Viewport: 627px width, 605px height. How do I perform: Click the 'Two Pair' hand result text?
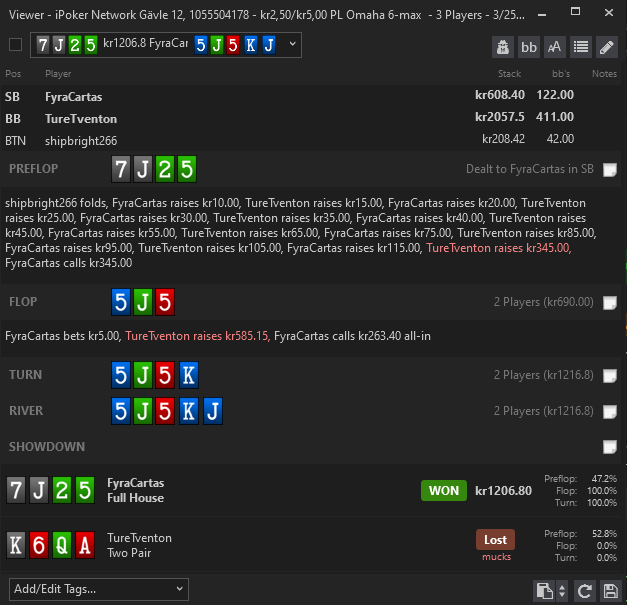pos(129,553)
